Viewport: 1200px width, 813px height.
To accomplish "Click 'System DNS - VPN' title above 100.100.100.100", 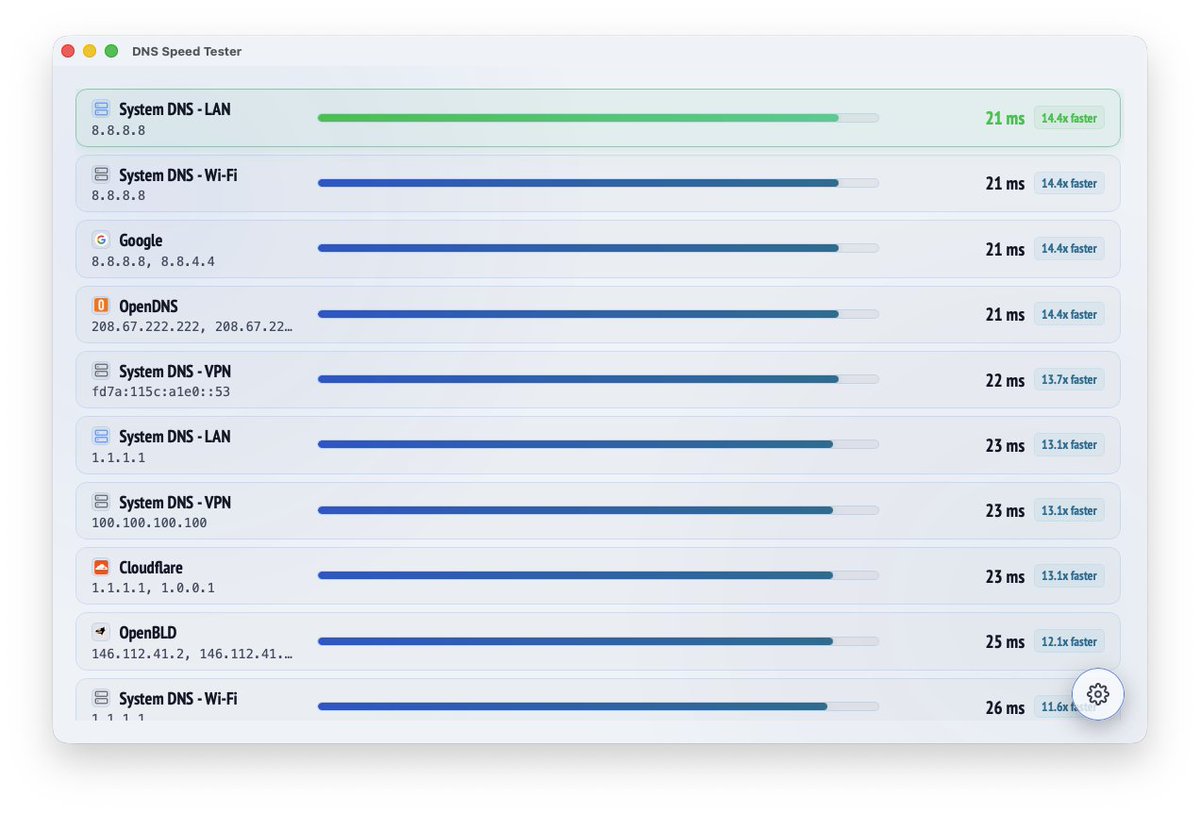I will tap(175, 502).
